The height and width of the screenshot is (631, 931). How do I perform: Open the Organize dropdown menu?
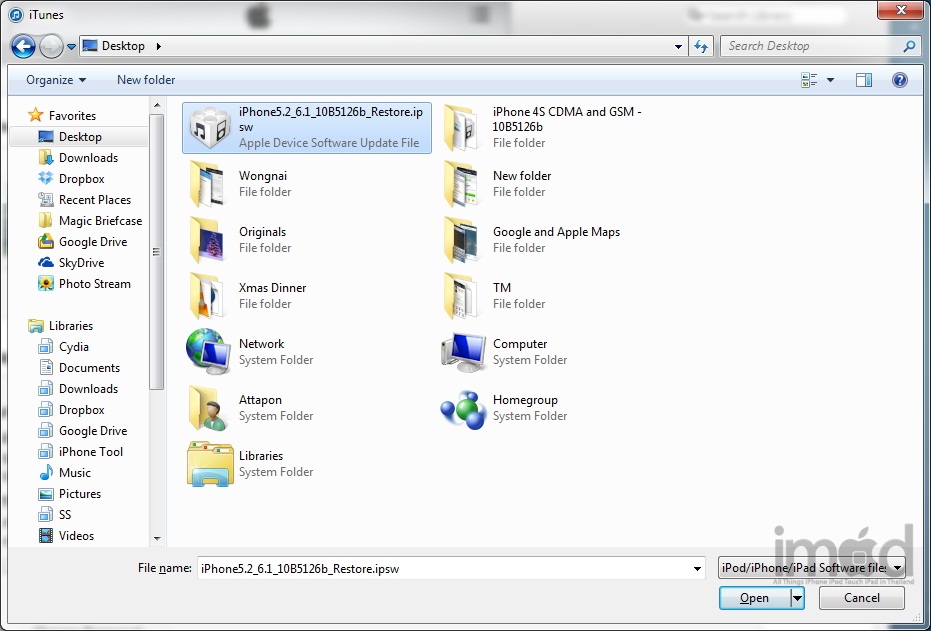coord(56,80)
